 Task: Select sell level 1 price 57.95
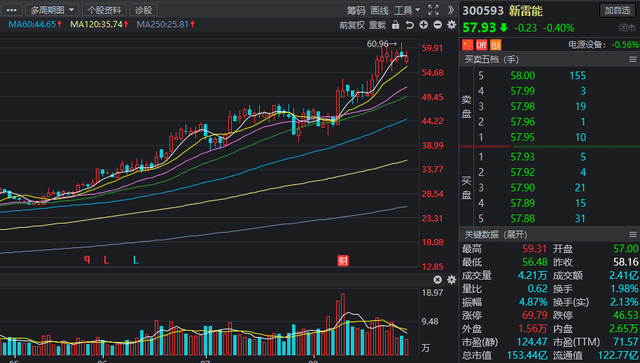522,137
